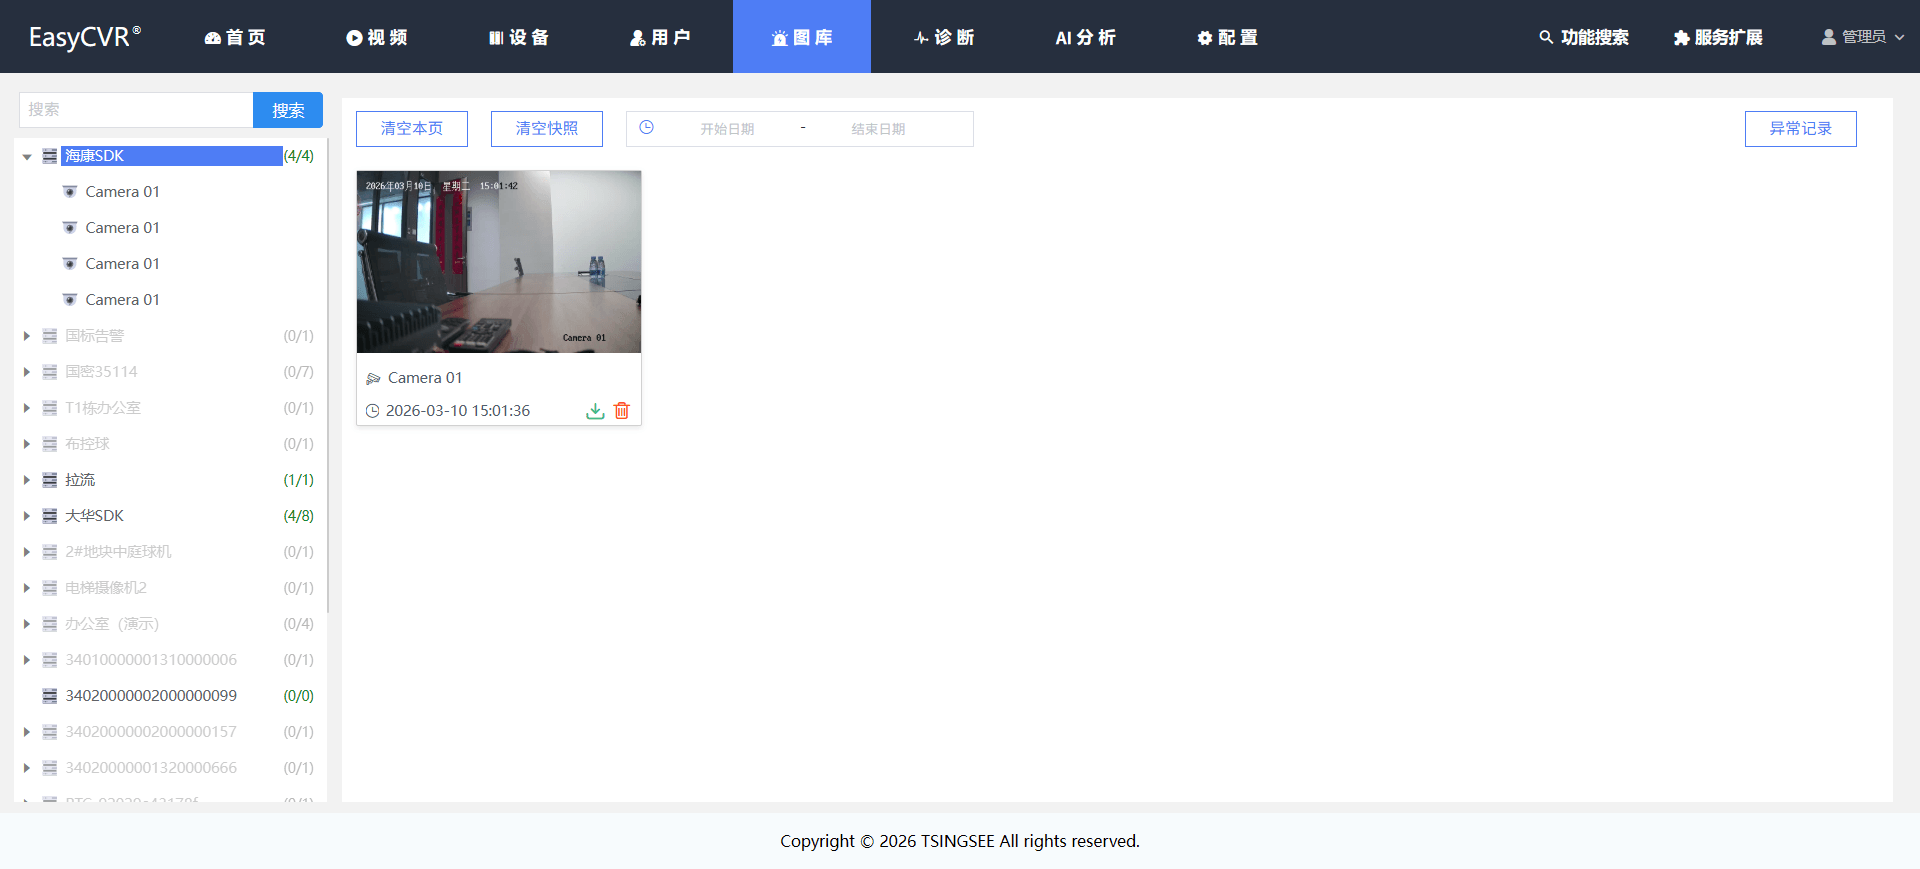Click the 清空本页 button
Screen dimensions: 1920x869
point(412,129)
